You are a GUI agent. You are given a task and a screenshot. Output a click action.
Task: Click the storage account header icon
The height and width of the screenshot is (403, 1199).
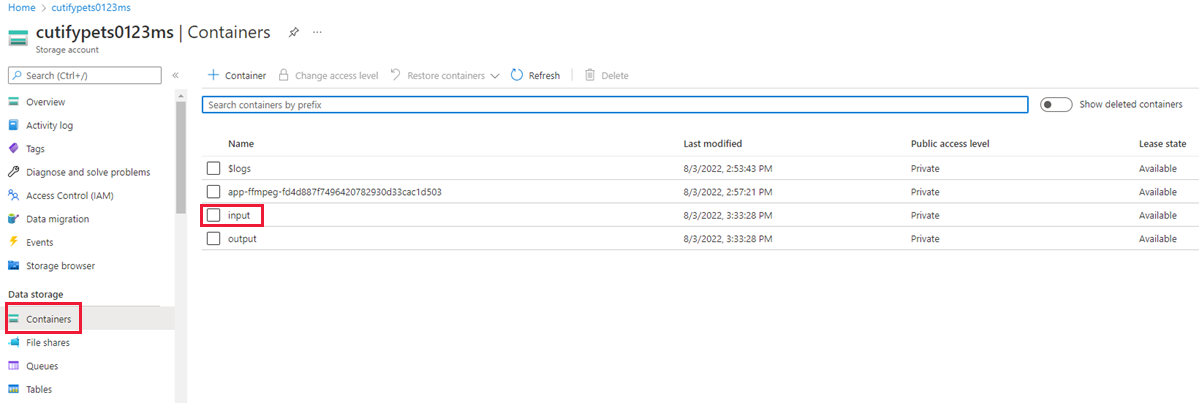[18, 39]
